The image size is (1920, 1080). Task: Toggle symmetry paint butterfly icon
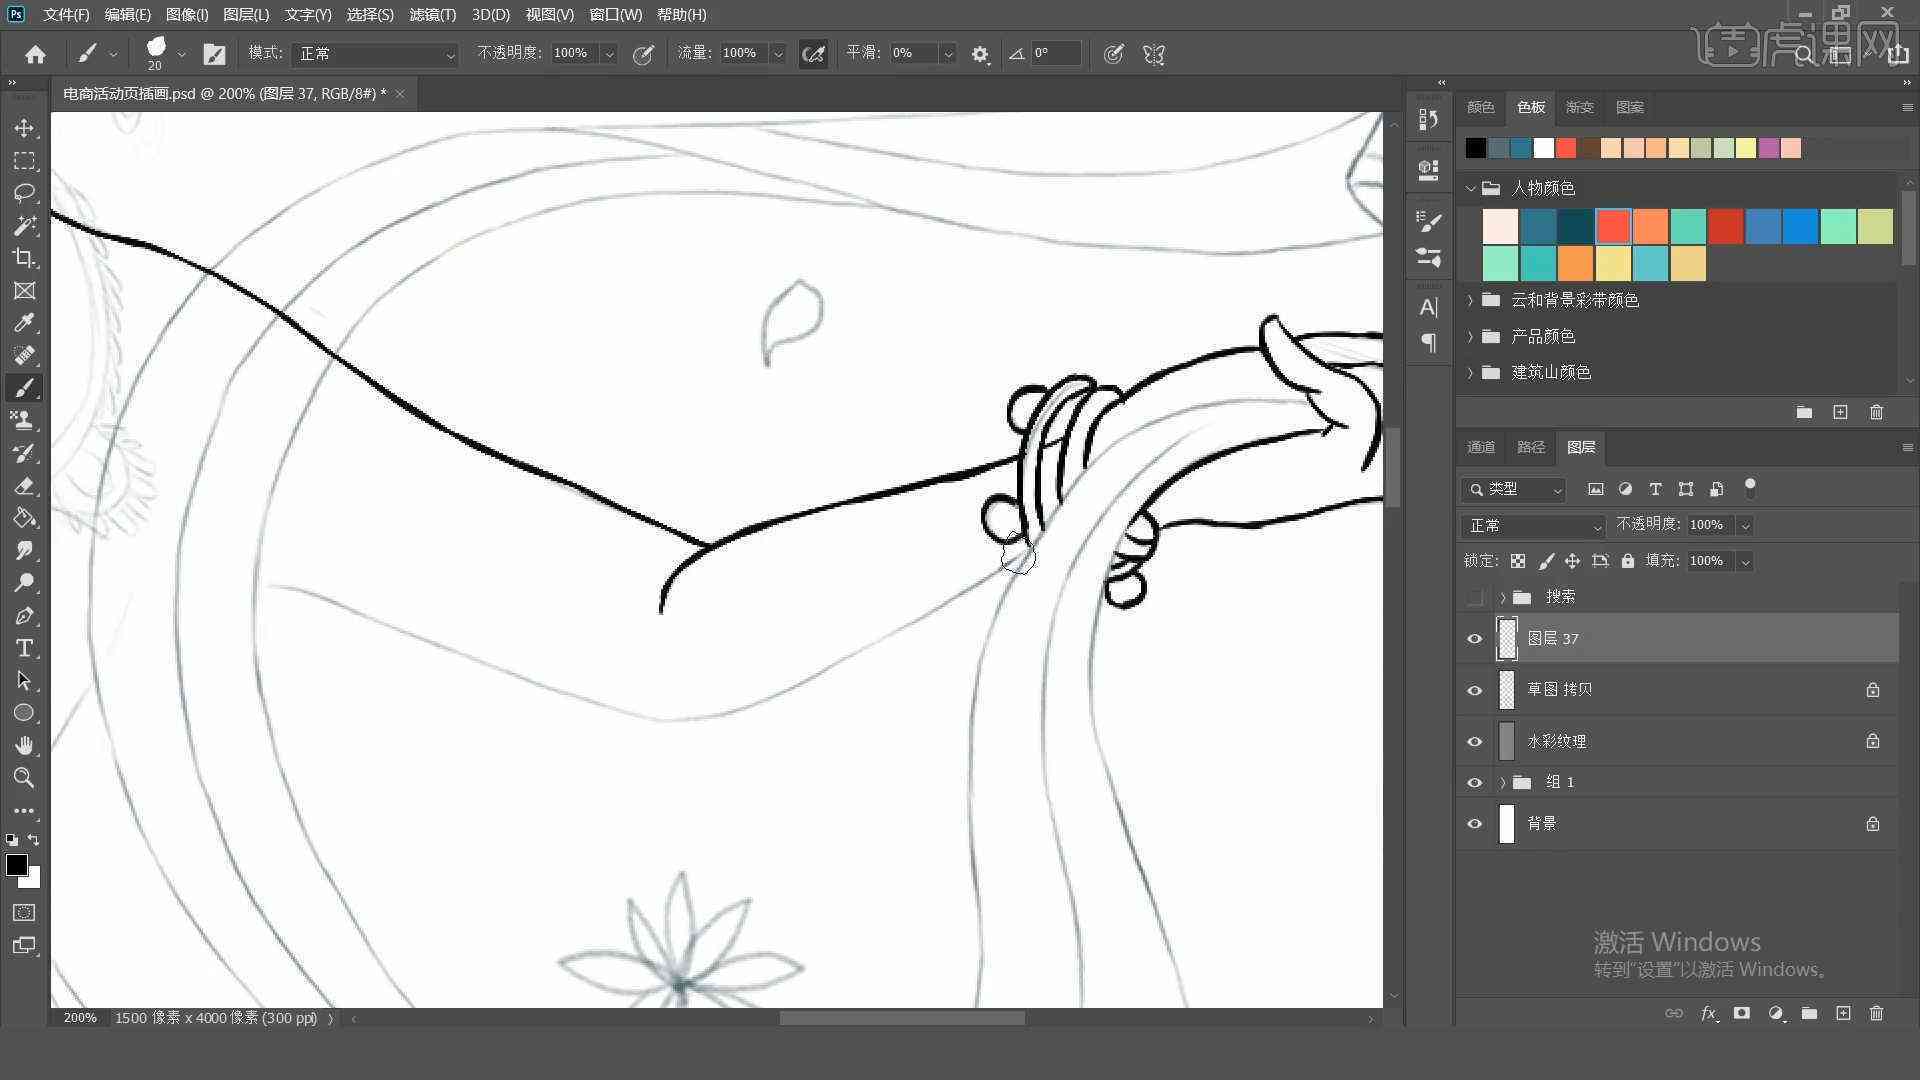(1154, 54)
